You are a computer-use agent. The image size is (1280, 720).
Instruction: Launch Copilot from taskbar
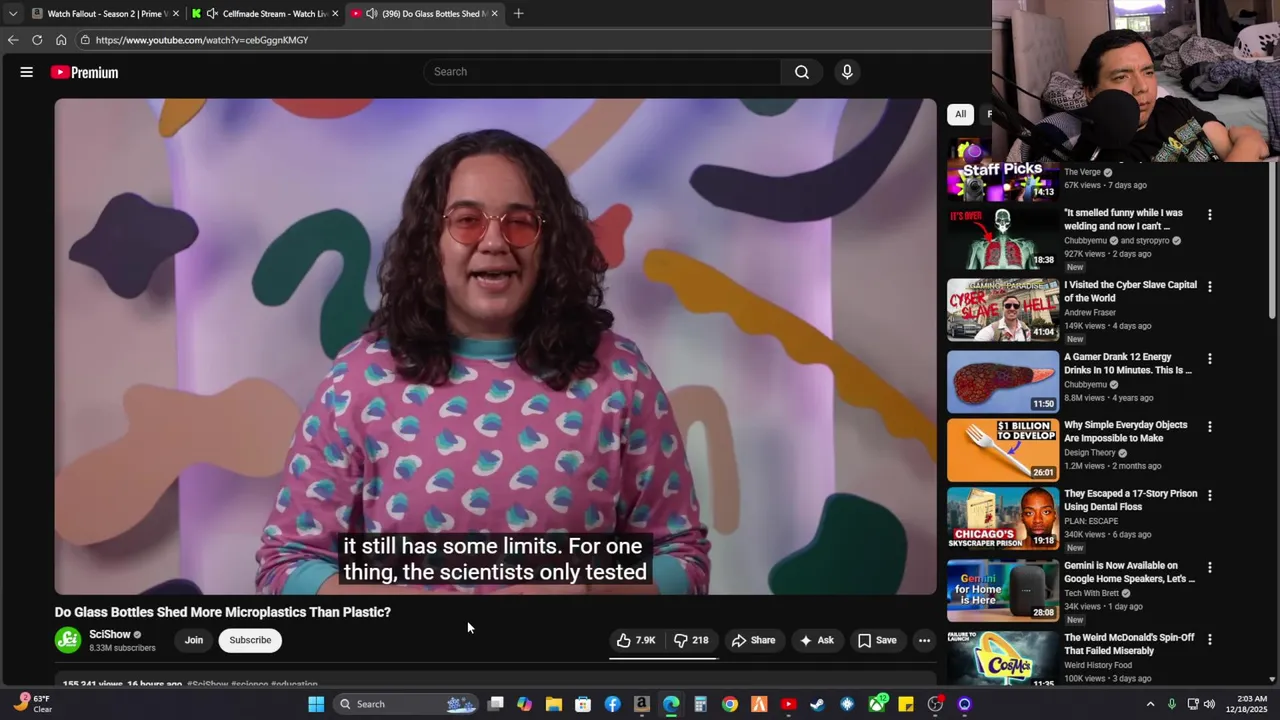524,704
